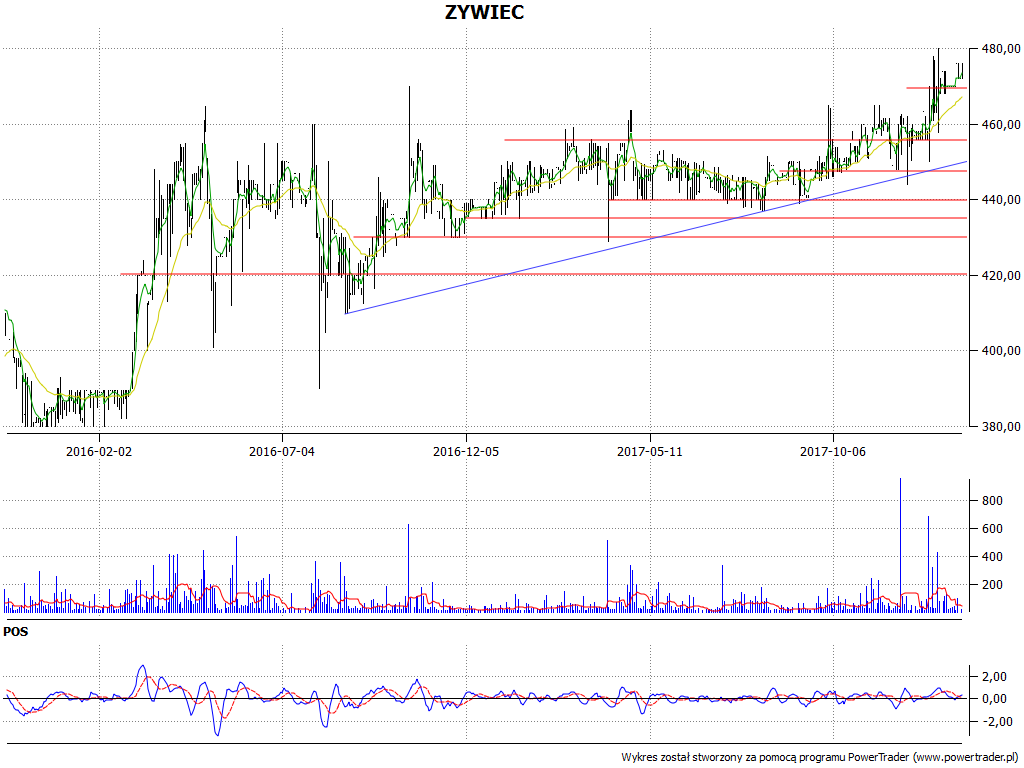
Task: Select the 400,00 price axis label
Action: click(x=1000, y=351)
